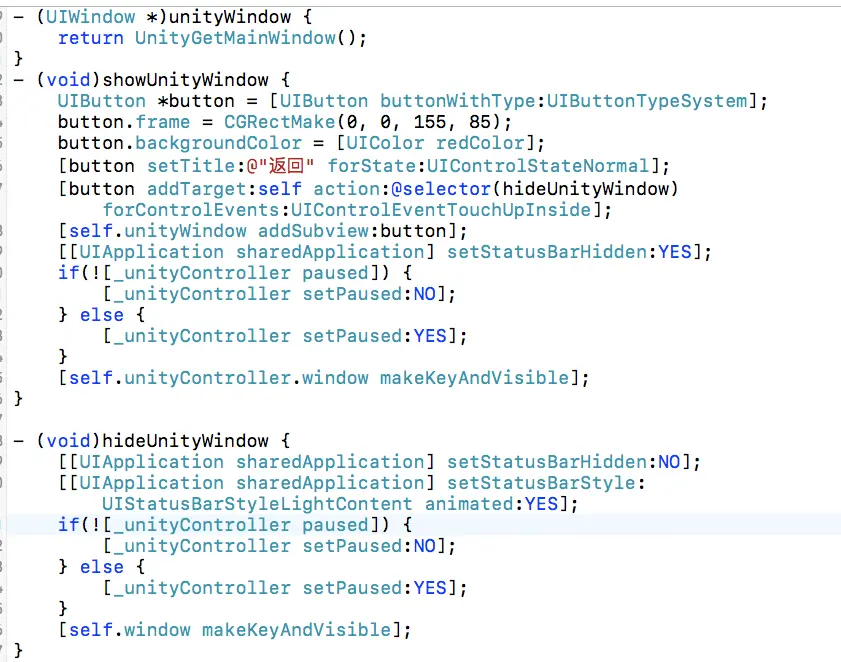Click animated:YES text
The height and width of the screenshot is (662, 841).
click(x=491, y=504)
